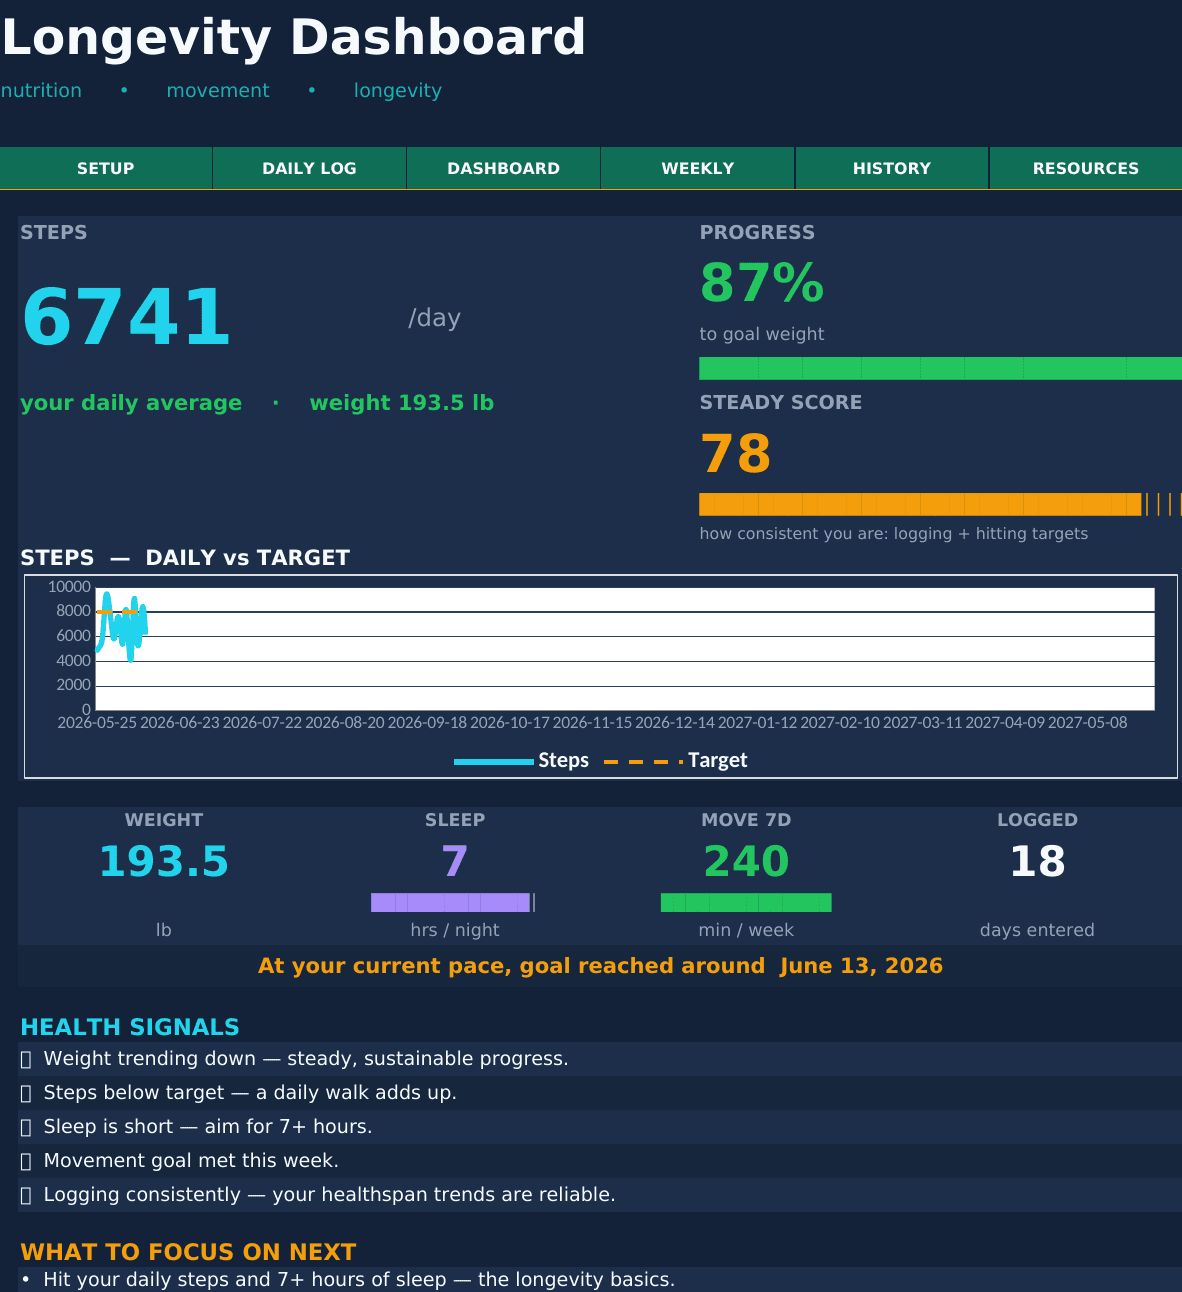Open the HISTORY tab
This screenshot has width=1182, height=1292.
[x=891, y=168]
